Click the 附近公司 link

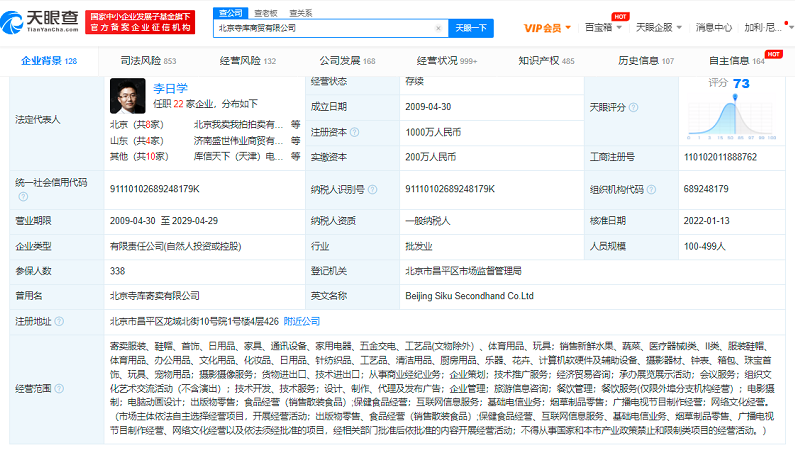coord(302,321)
